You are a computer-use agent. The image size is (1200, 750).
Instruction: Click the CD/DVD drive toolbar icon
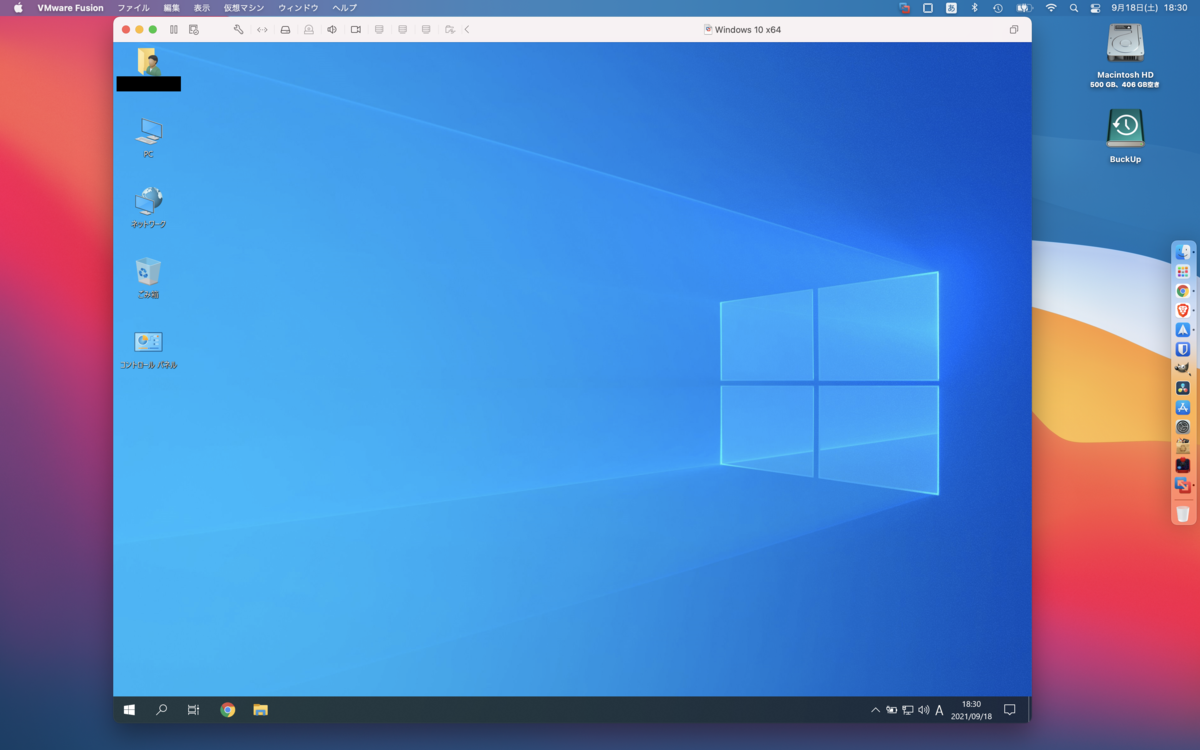point(308,30)
